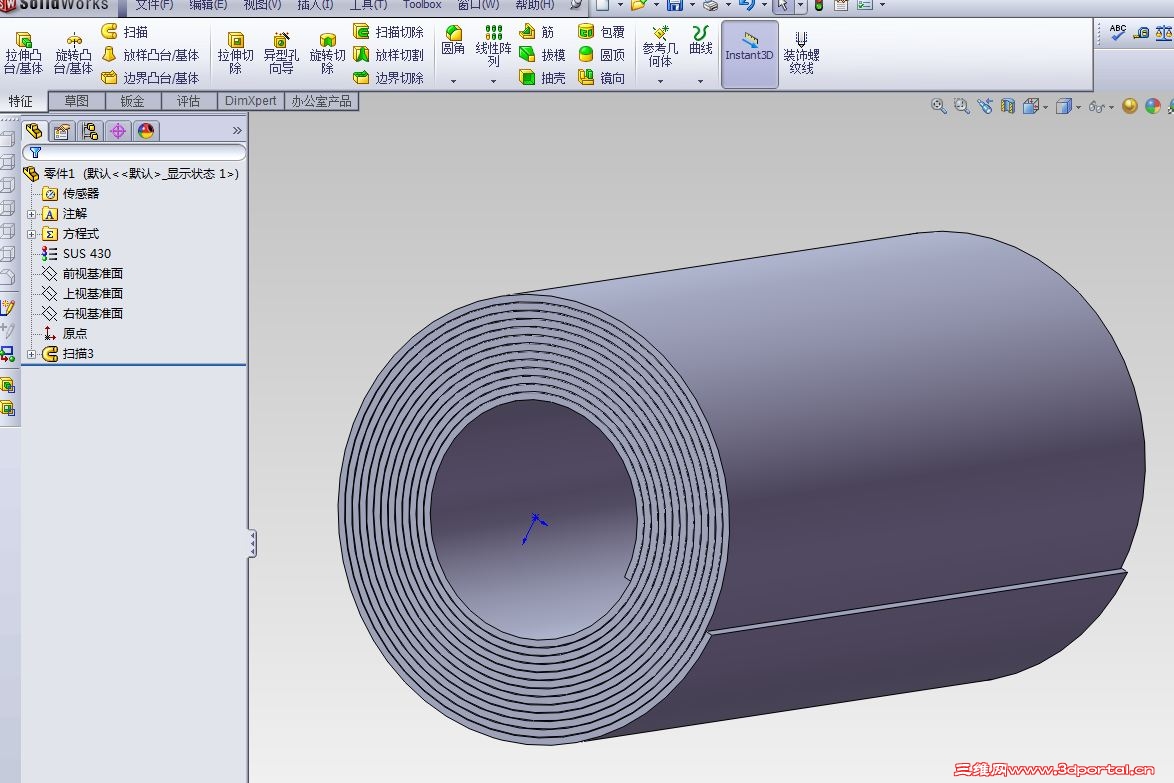Expand the 扫描3 feature node
This screenshot has height=783, width=1174.
pyautogui.click(x=31, y=354)
